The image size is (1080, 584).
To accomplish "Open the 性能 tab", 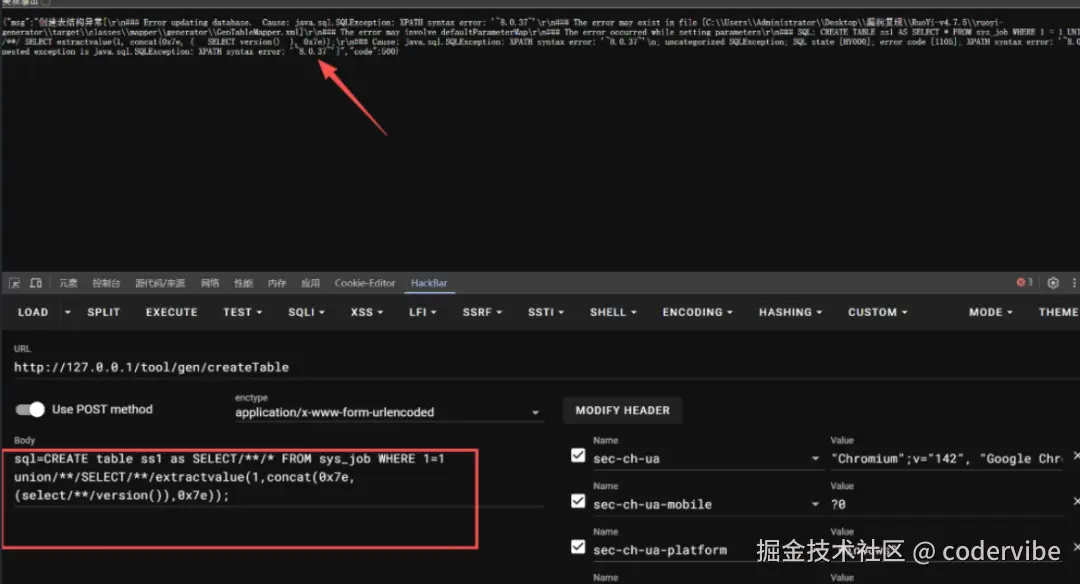I will [243, 283].
